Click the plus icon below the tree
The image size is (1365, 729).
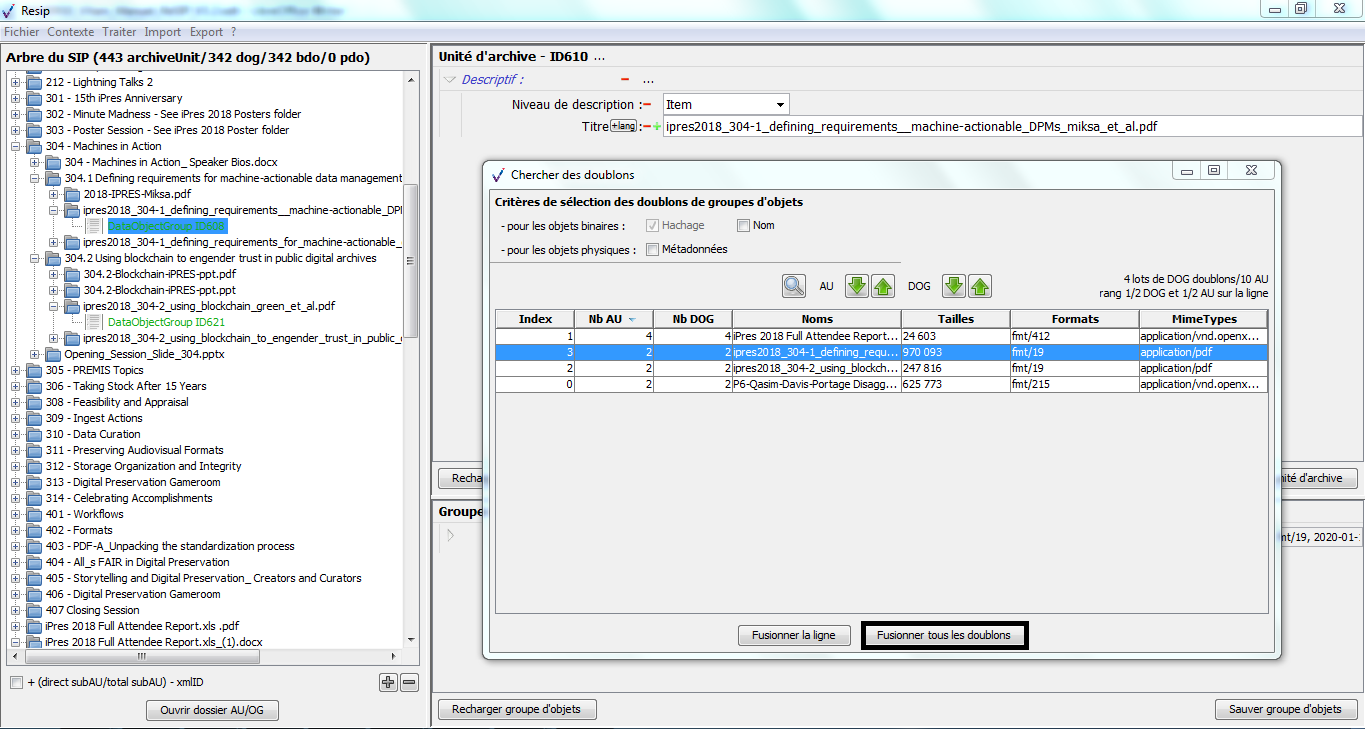[x=388, y=682]
